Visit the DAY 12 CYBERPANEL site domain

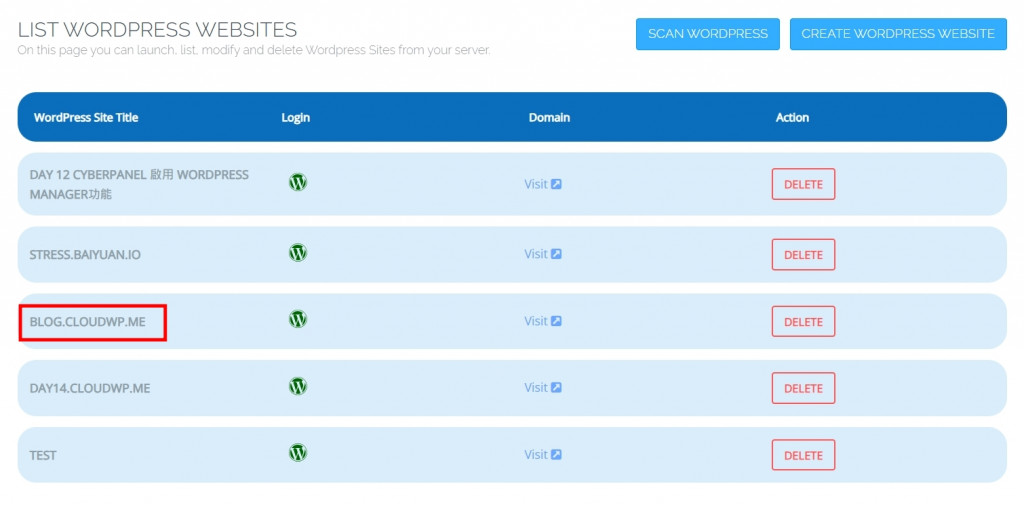click(543, 184)
